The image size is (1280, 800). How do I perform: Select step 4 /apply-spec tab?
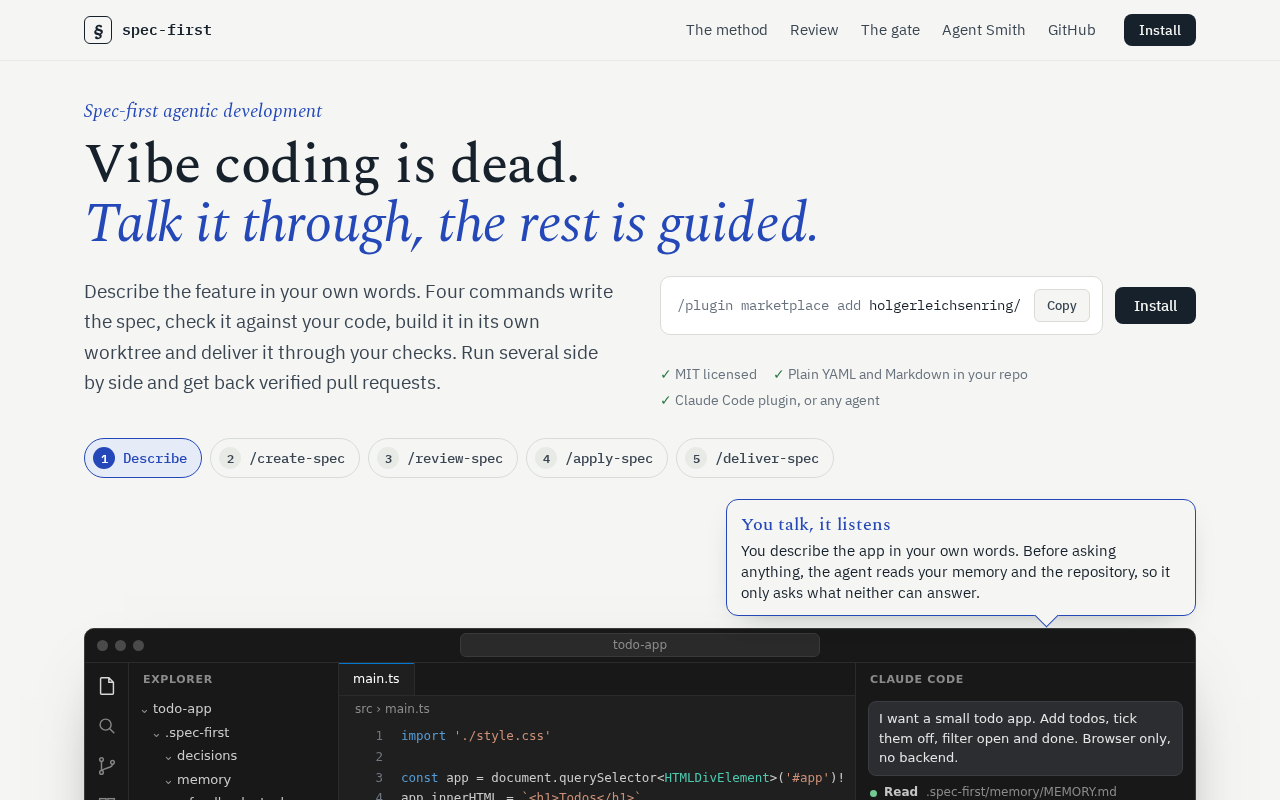(597, 458)
